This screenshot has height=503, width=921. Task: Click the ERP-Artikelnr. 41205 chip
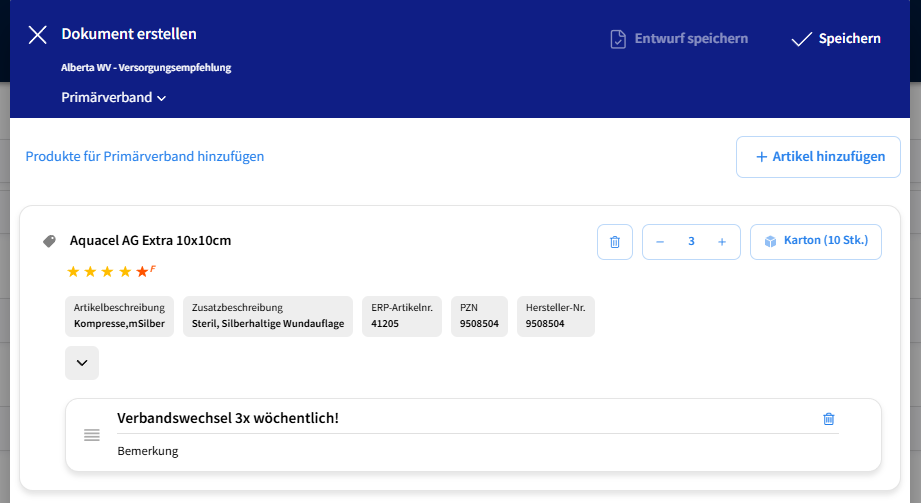[x=402, y=316]
